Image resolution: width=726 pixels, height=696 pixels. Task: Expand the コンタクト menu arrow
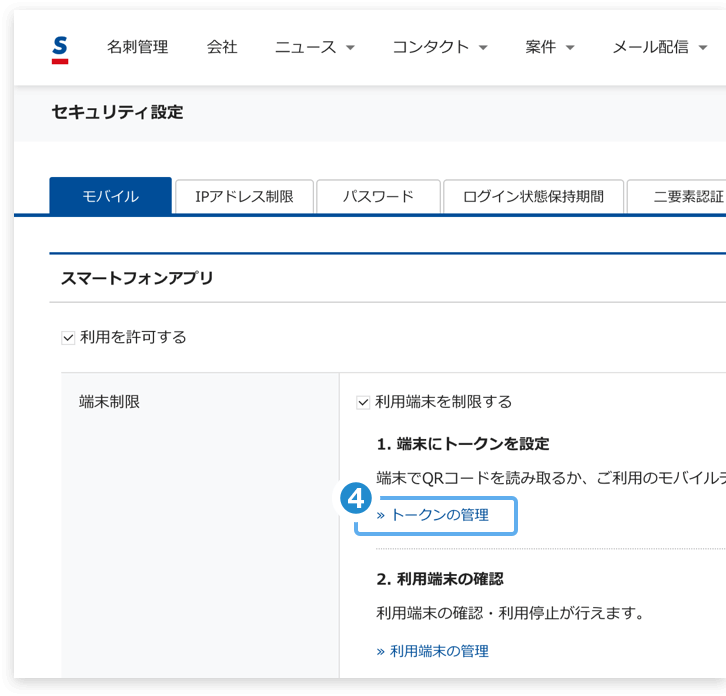pyautogui.click(x=483, y=47)
